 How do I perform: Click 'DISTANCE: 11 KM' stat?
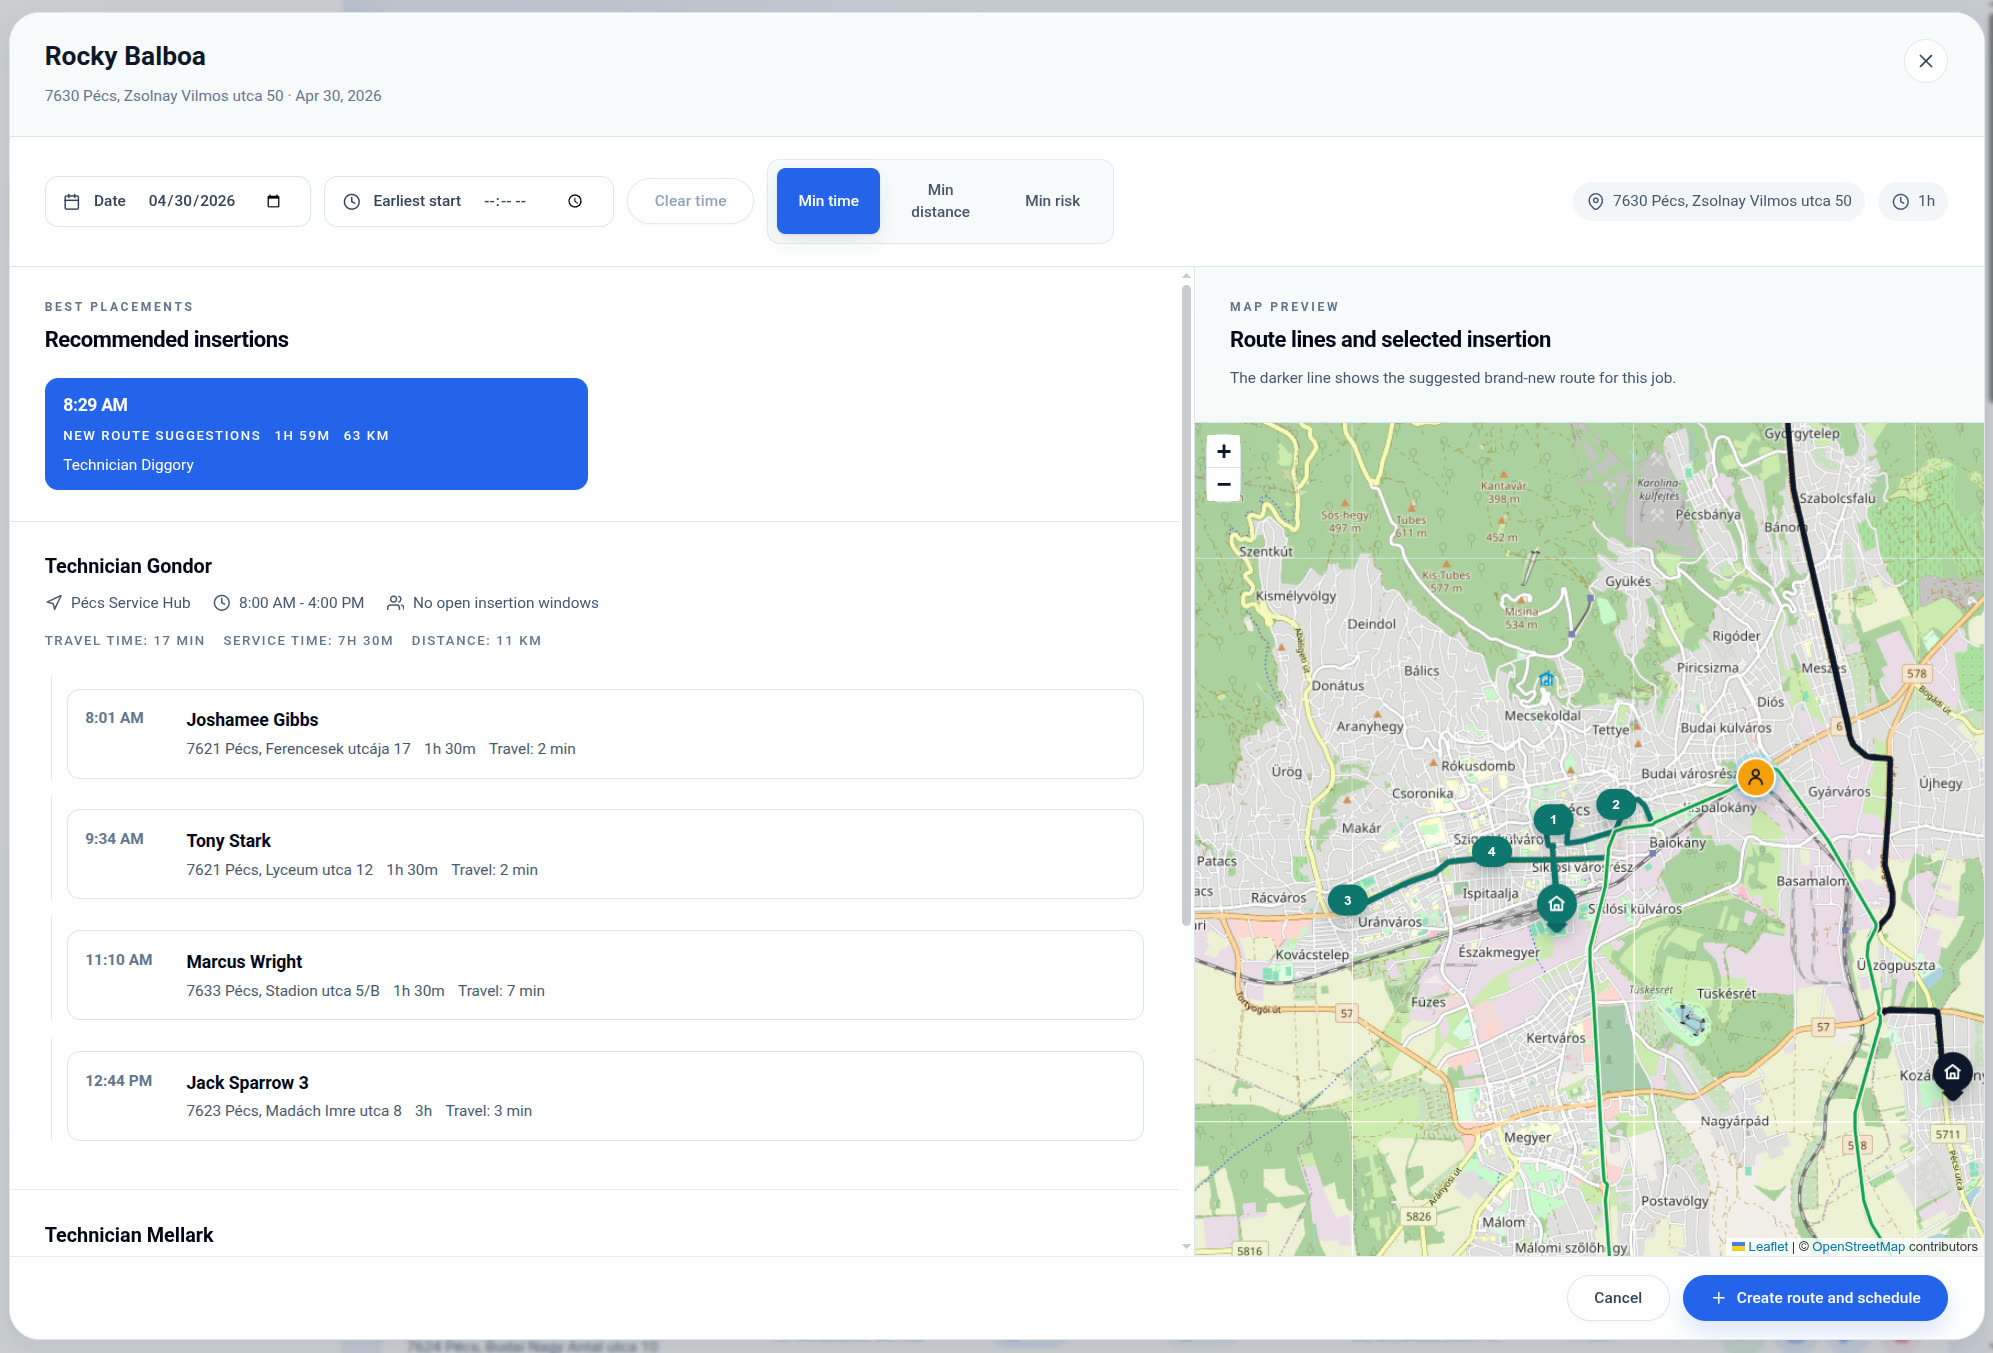tap(476, 641)
